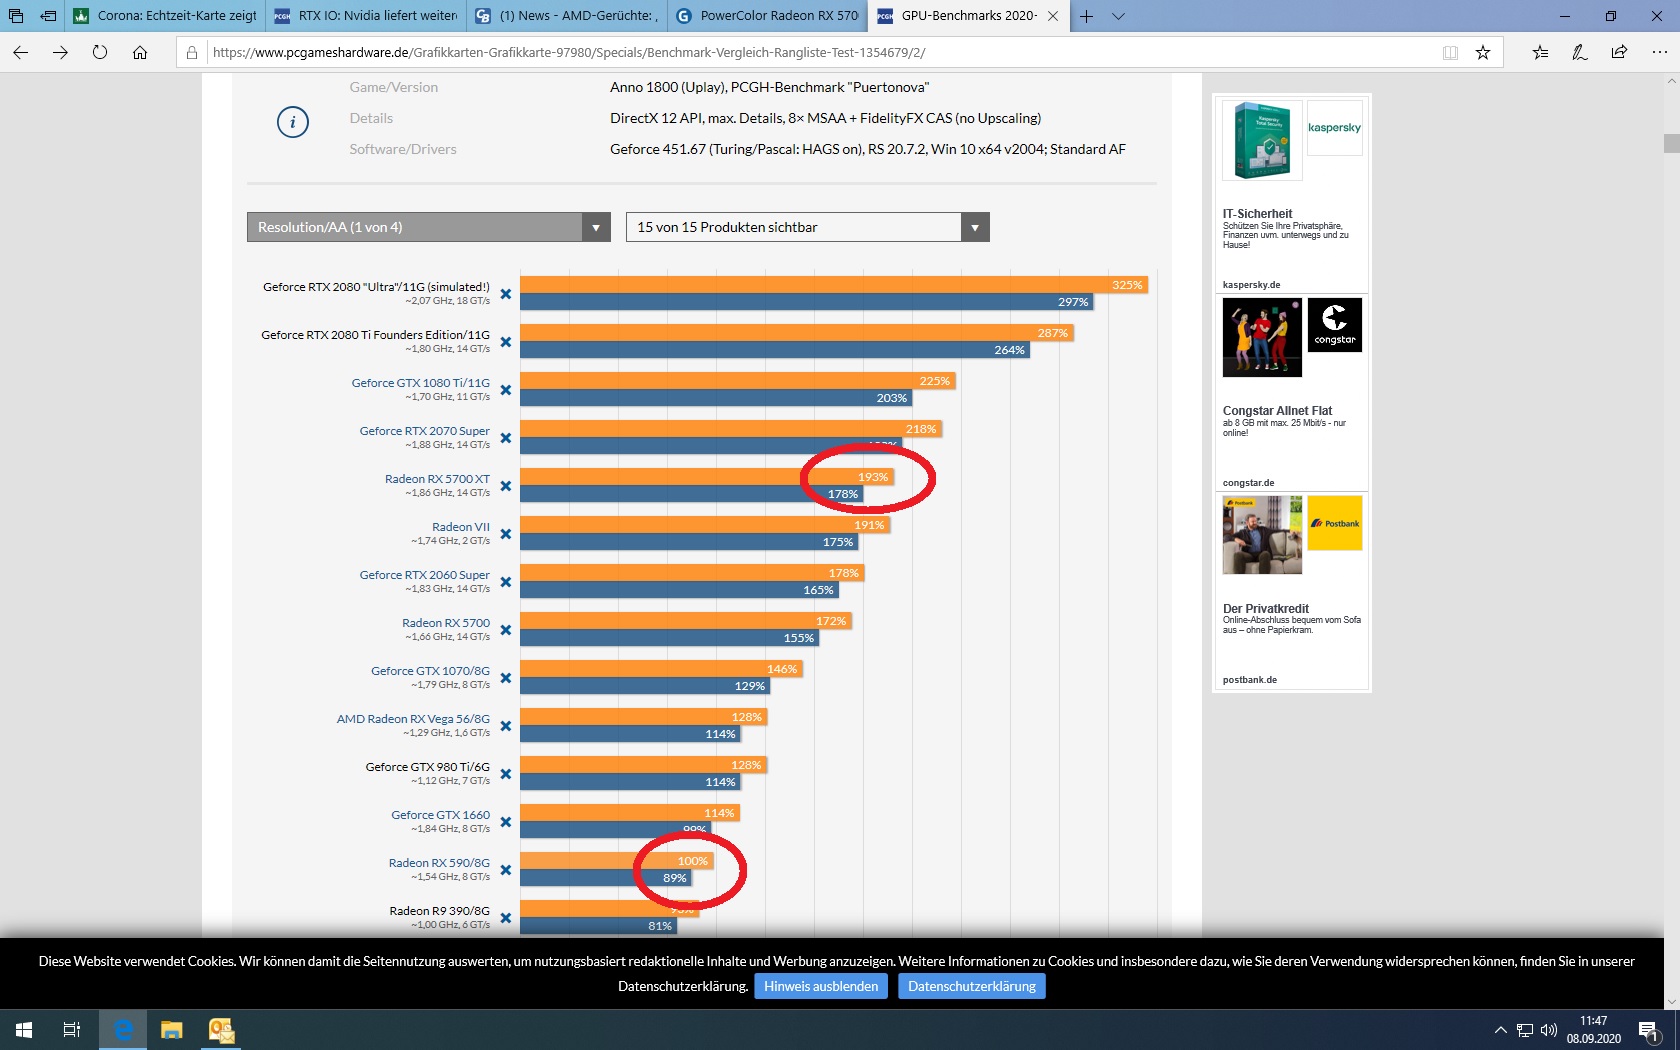The image size is (1680, 1050).
Task: Open Geforce GTX 1660 link
Action: [441, 815]
